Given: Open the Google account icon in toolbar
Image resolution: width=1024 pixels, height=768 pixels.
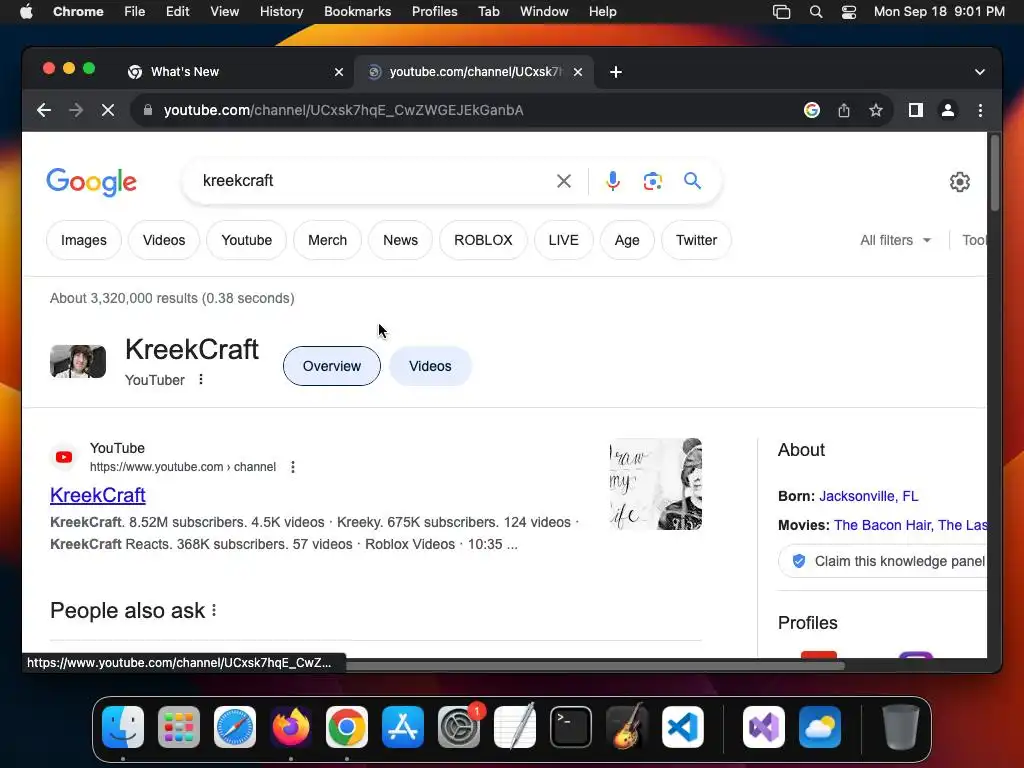Looking at the screenshot, I should pyautogui.click(x=812, y=110).
